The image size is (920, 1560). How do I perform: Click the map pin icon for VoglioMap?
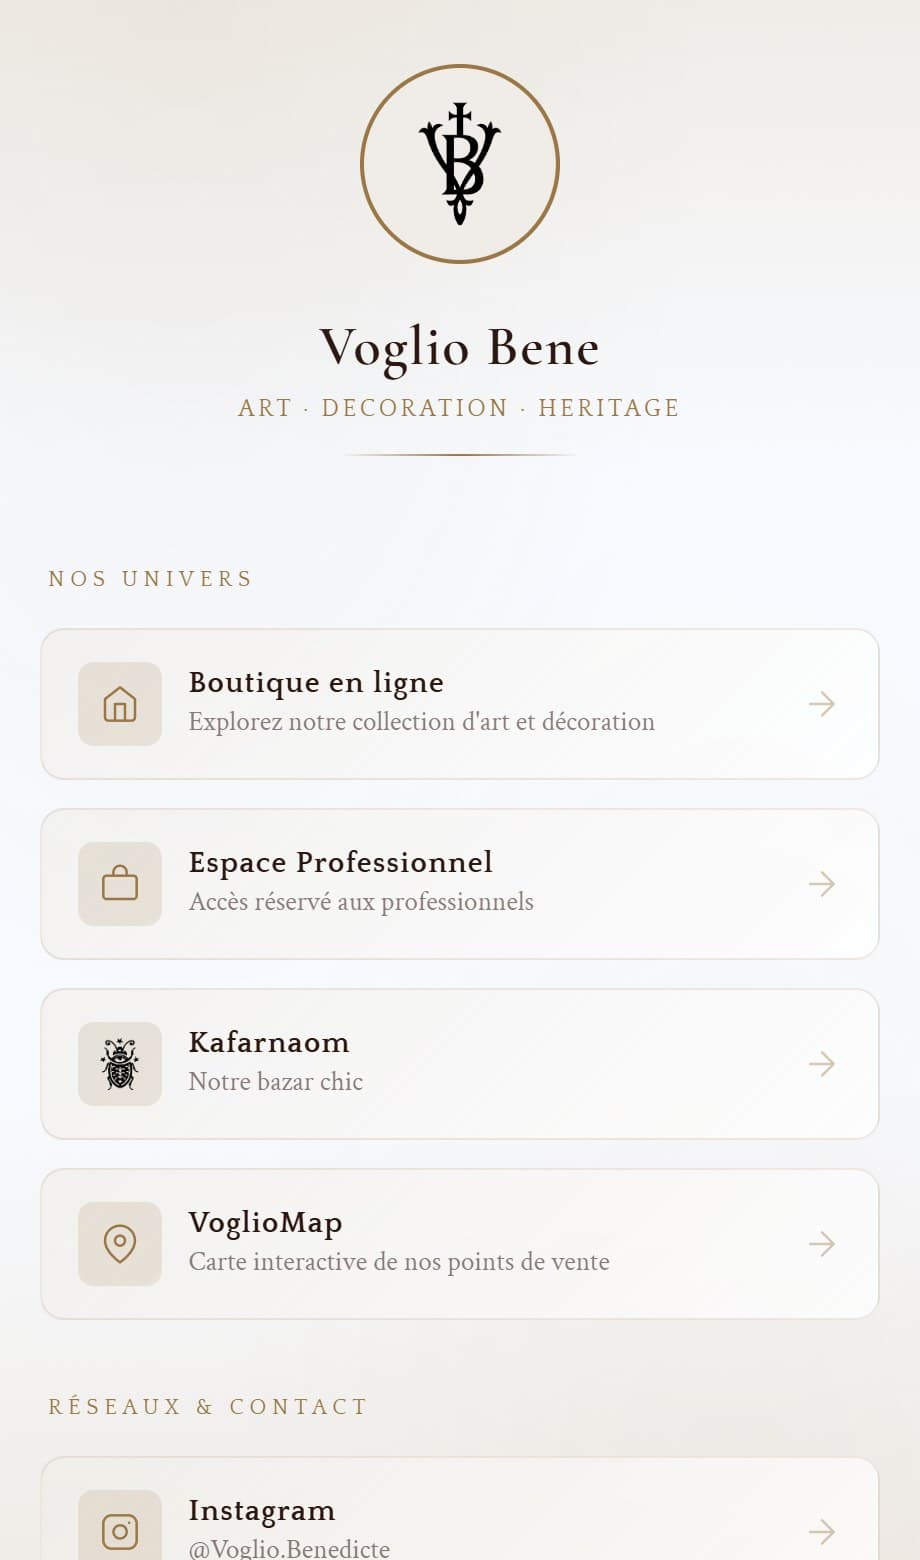(x=120, y=1244)
